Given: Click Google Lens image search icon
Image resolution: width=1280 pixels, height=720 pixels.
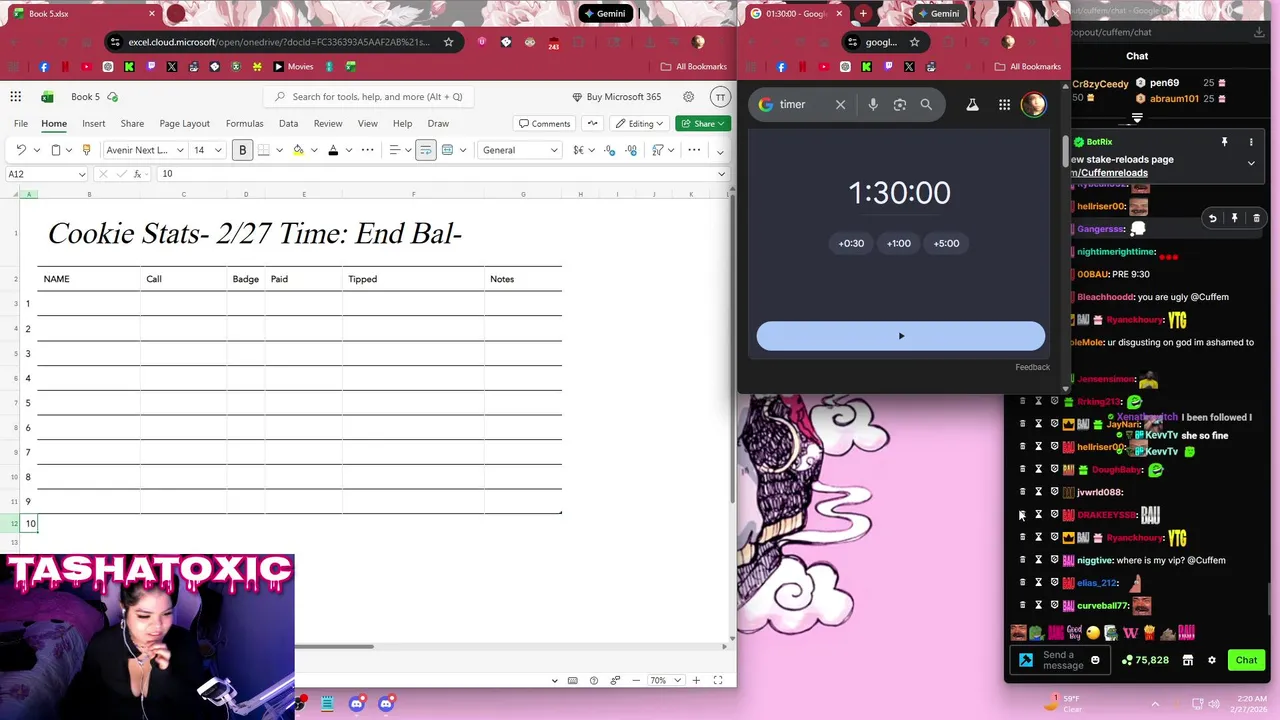Looking at the screenshot, I should pos(900,104).
